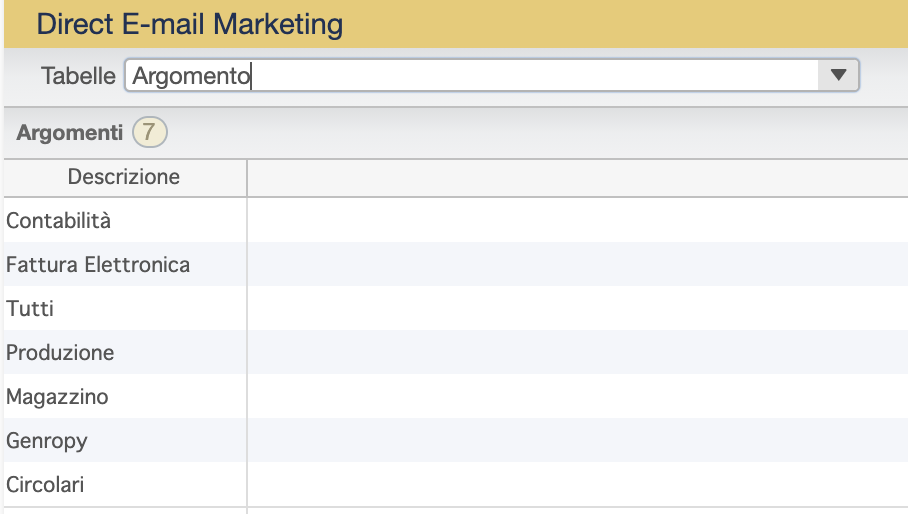
Task: Select the Contabilità row
Action: (x=456, y=221)
